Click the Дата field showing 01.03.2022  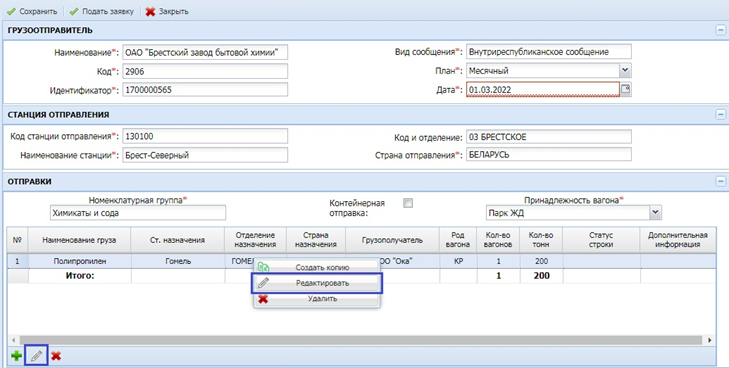coord(543,89)
